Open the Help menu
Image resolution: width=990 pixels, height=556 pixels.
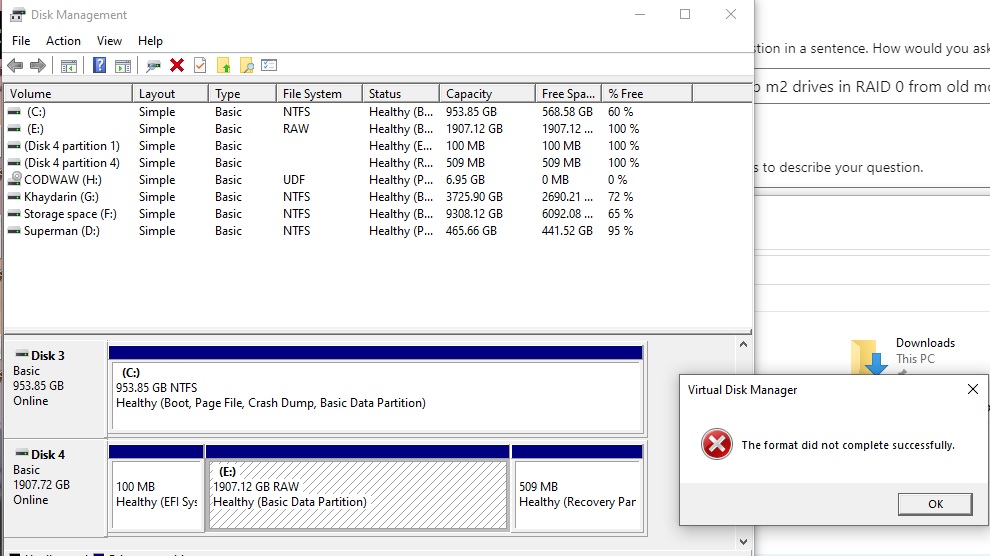coord(150,40)
